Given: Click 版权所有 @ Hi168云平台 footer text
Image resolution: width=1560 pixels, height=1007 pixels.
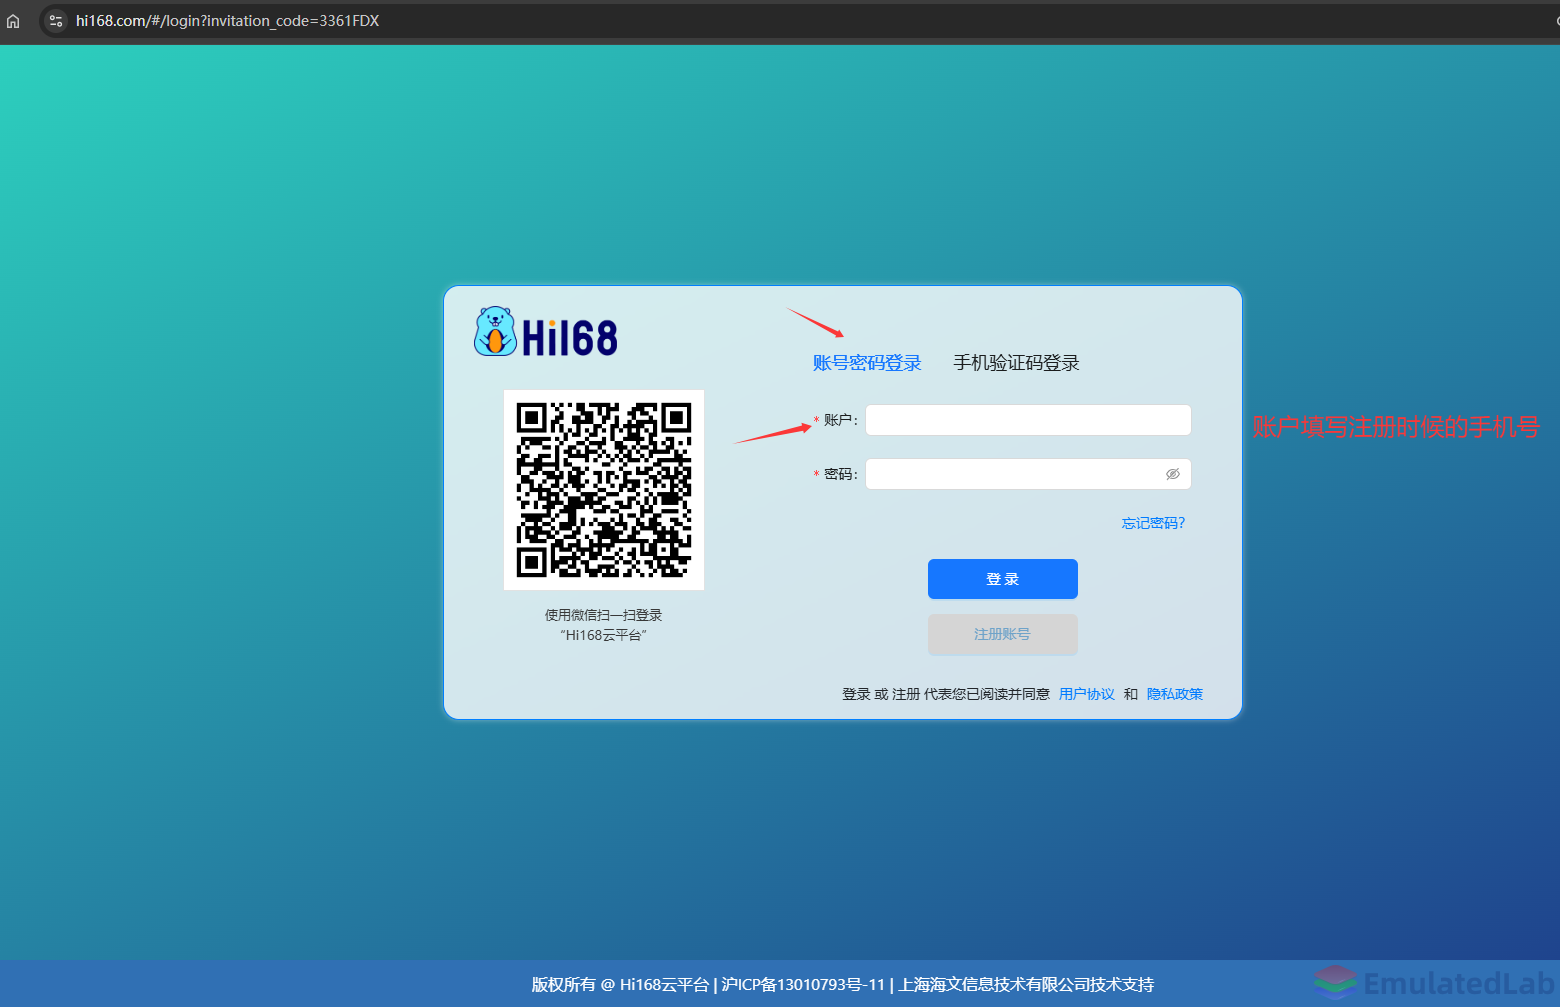Looking at the screenshot, I should [x=620, y=985].
